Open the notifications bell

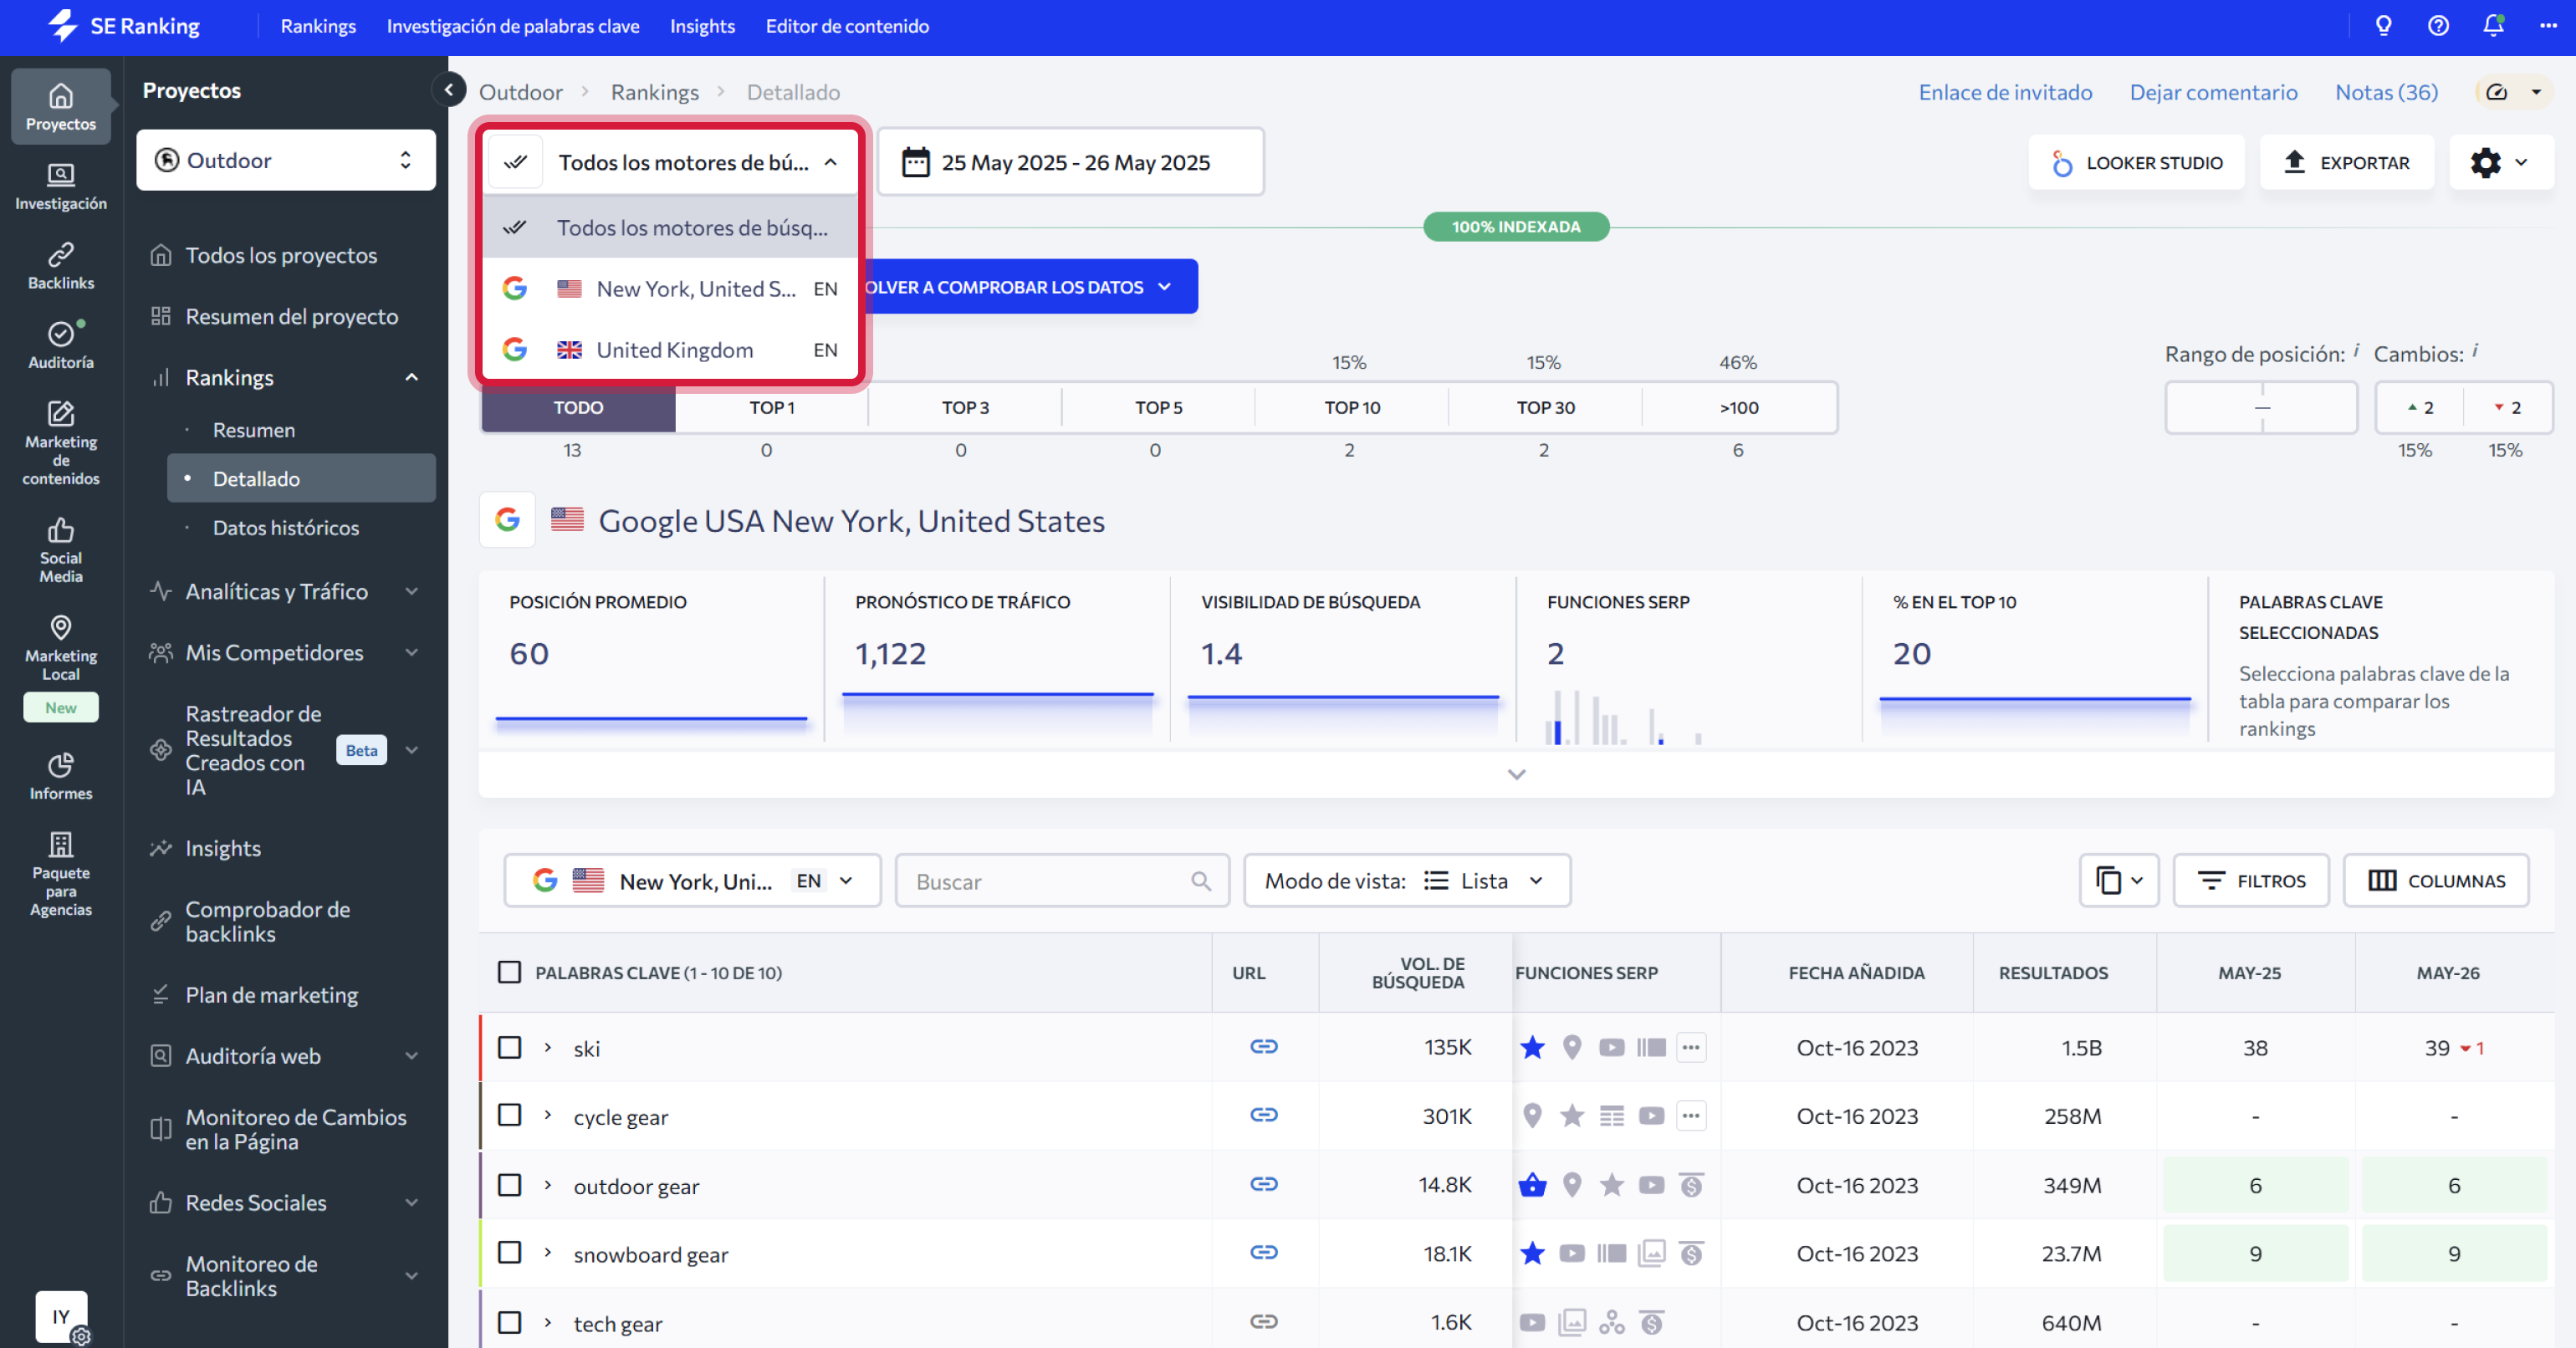click(x=2493, y=26)
